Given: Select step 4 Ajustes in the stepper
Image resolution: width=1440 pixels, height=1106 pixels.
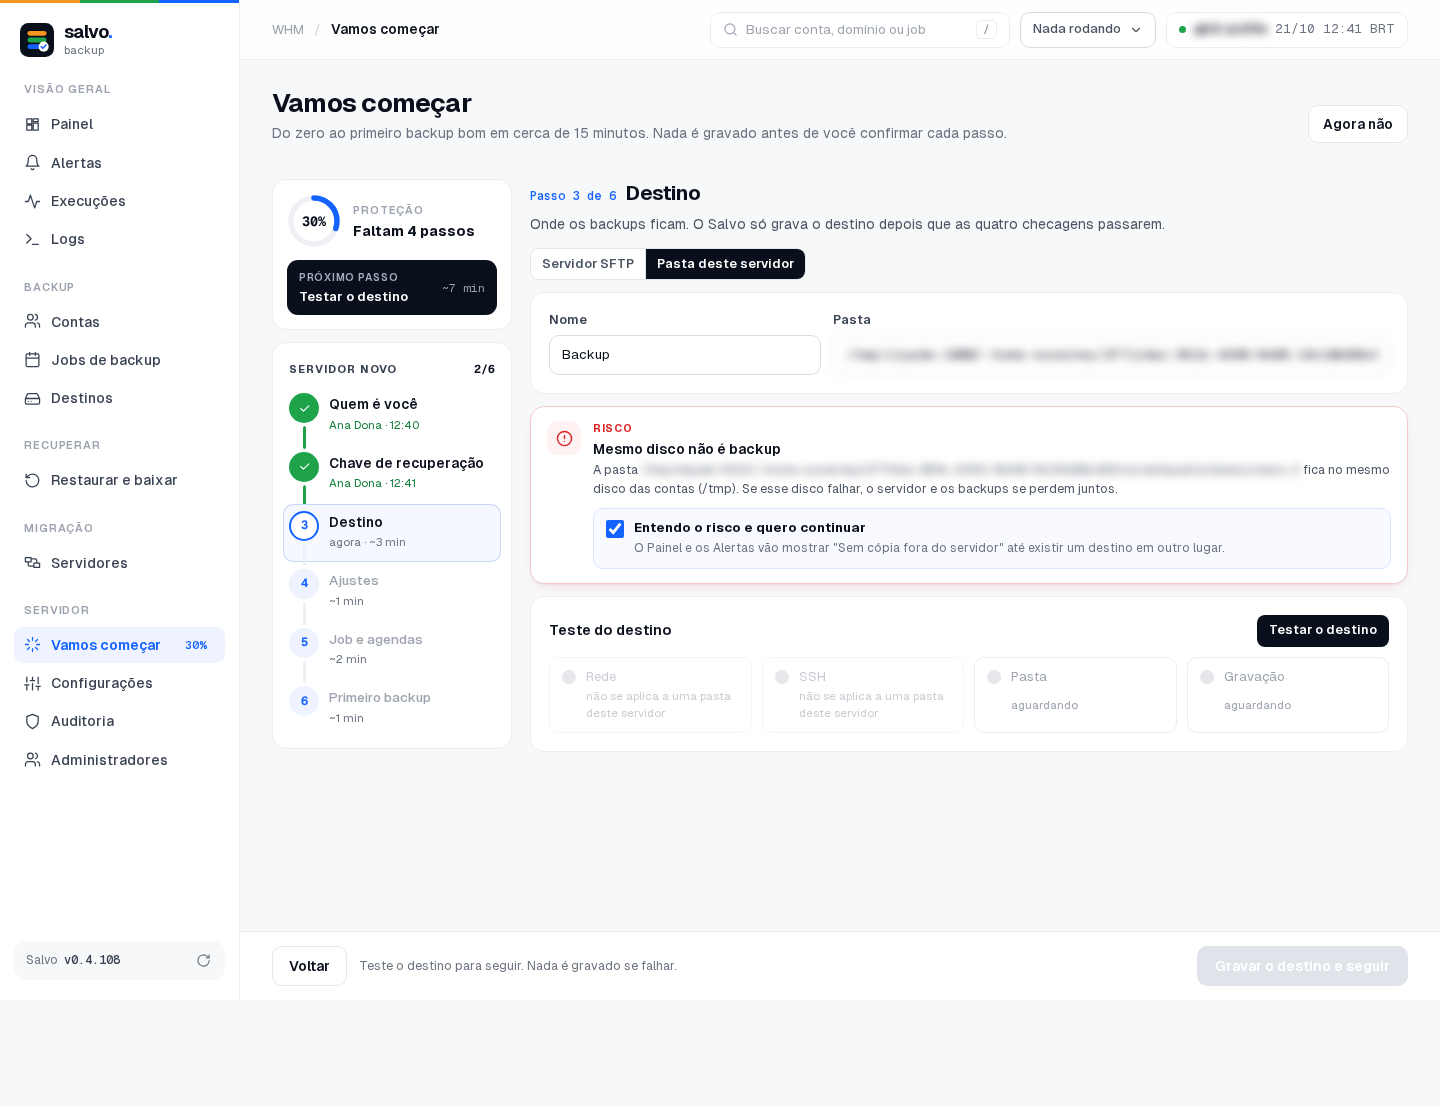Looking at the screenshot, I should (392, 591).
